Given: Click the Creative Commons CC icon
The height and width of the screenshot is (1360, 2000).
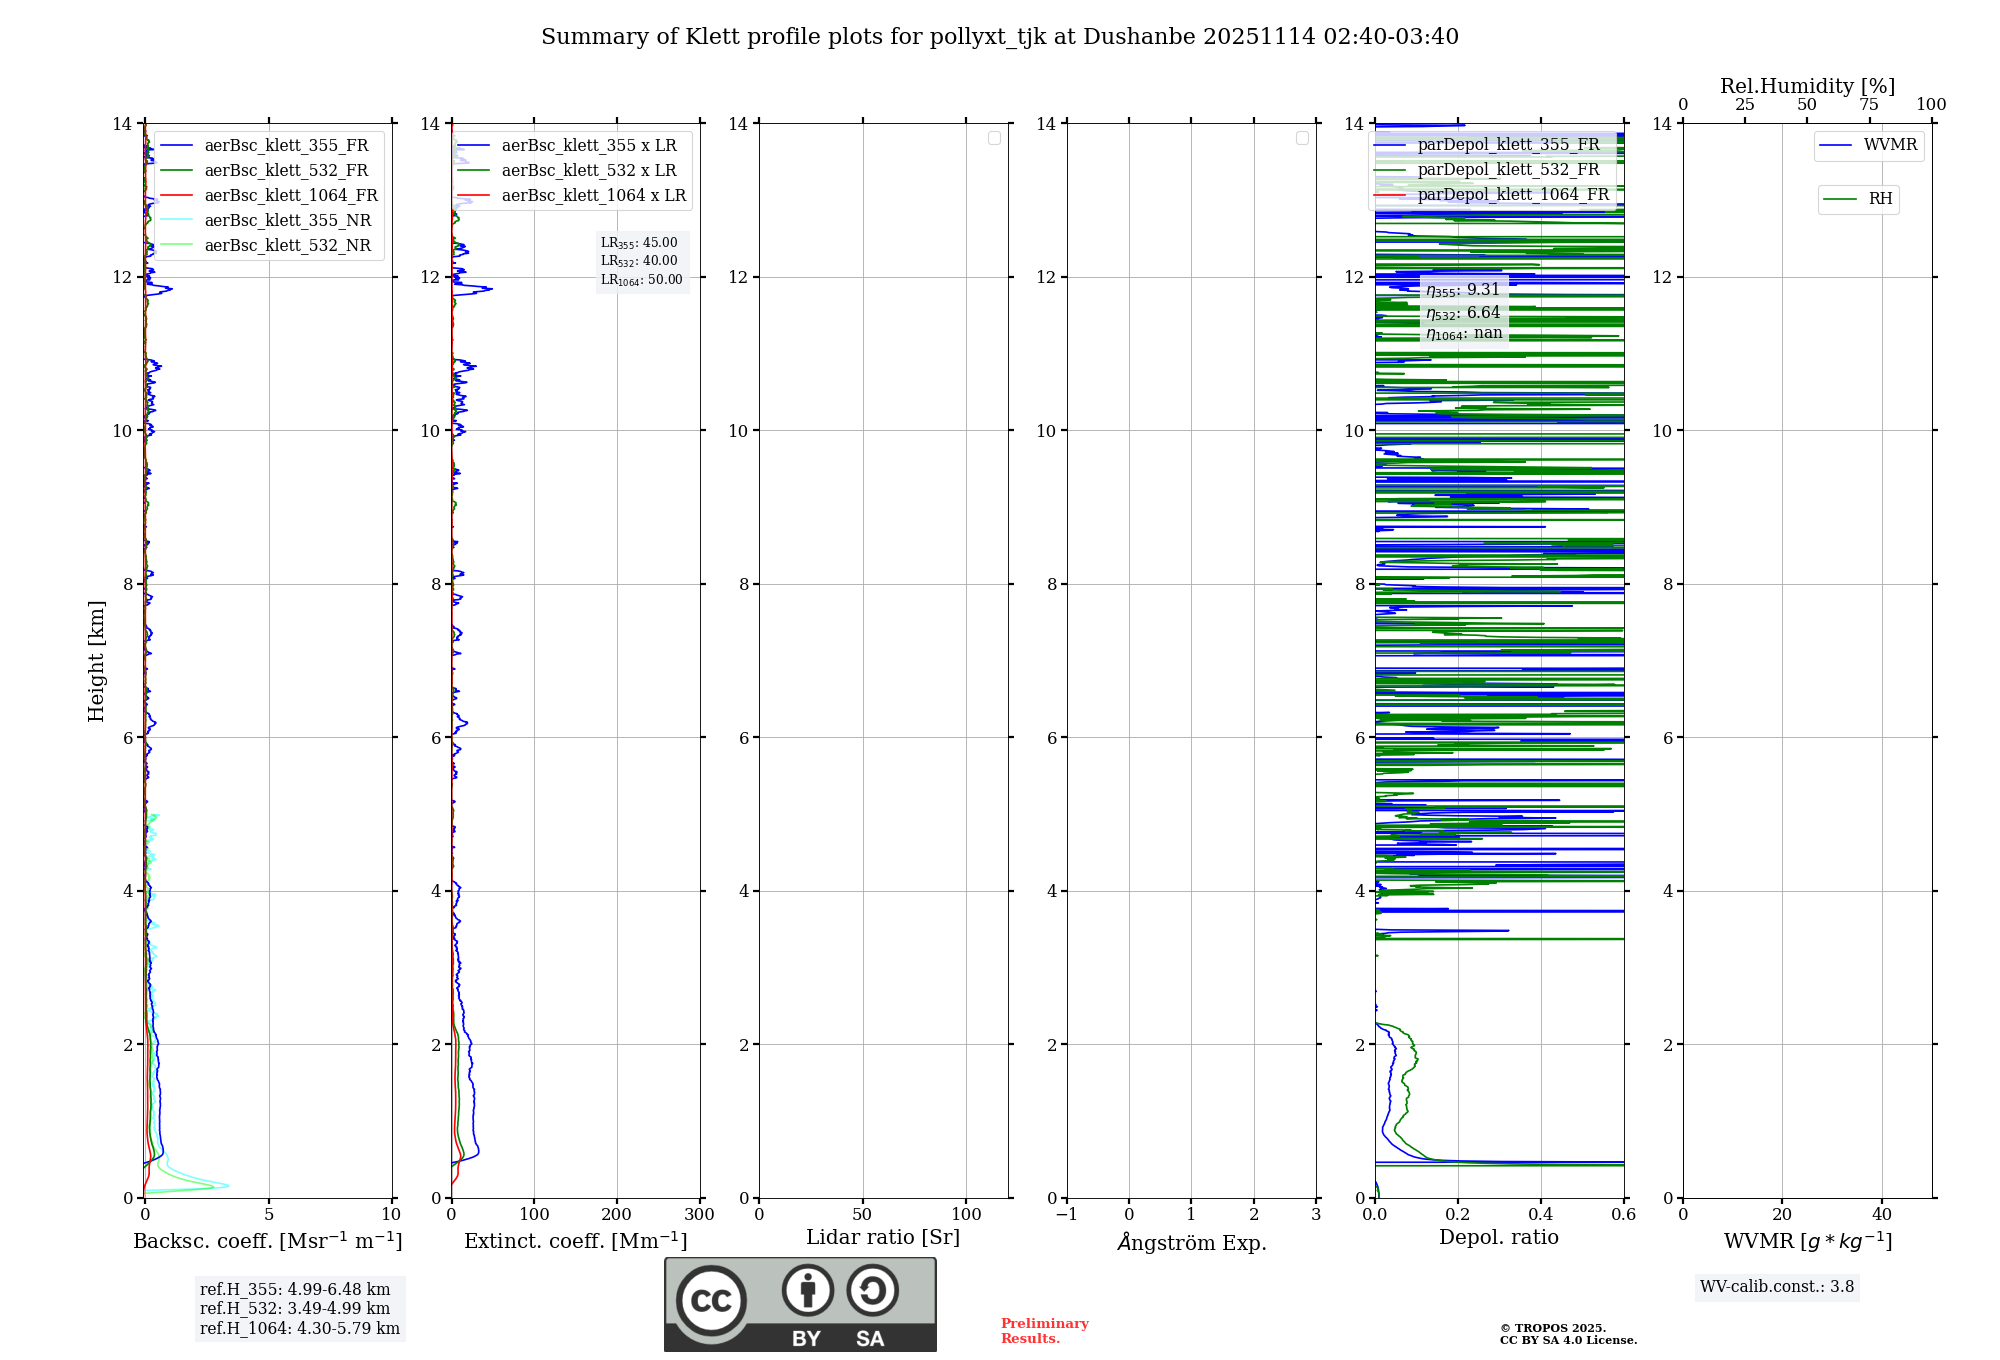Looking at the screenshot, I should pyautogui.click(x=711, y=1300).
